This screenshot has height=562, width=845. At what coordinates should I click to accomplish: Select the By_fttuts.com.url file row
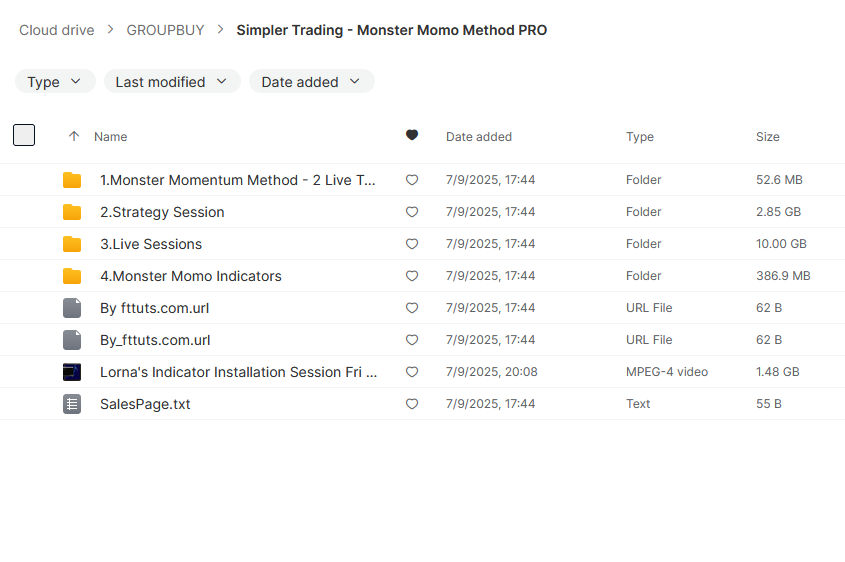pos(422,340)
